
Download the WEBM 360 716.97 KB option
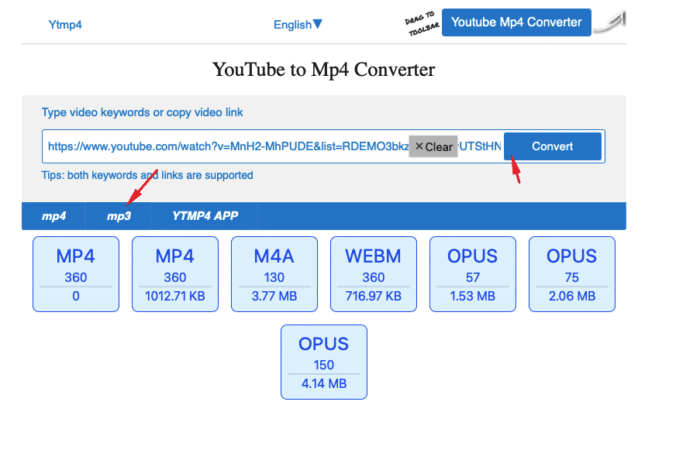373,274
